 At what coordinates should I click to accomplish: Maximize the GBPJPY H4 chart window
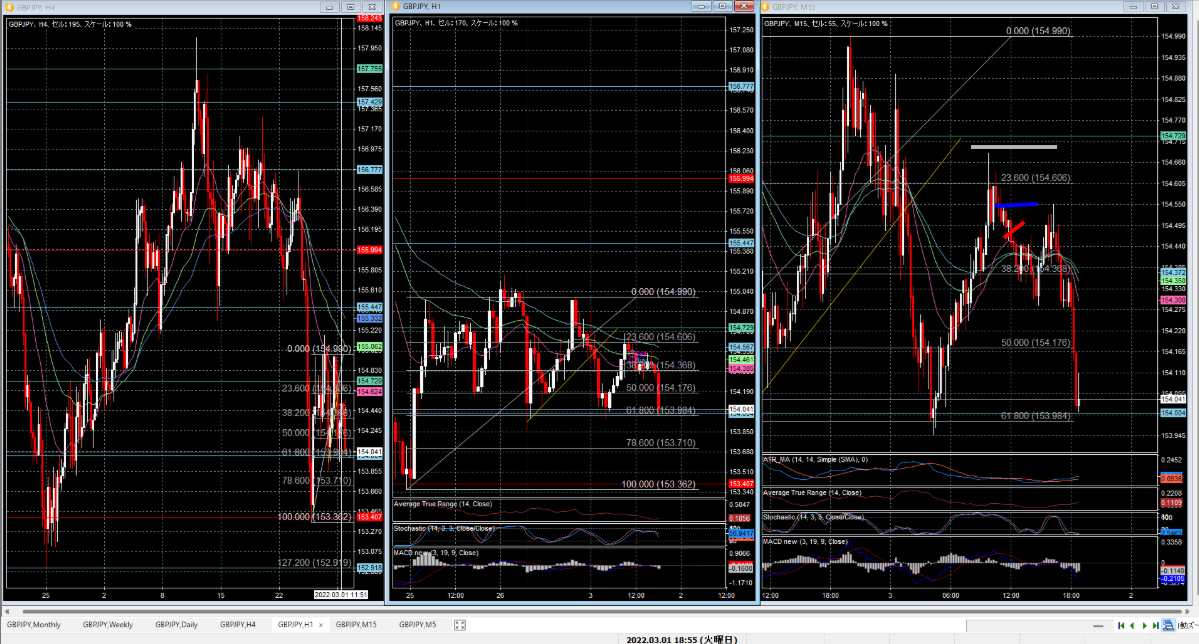[x=351, y=7]
